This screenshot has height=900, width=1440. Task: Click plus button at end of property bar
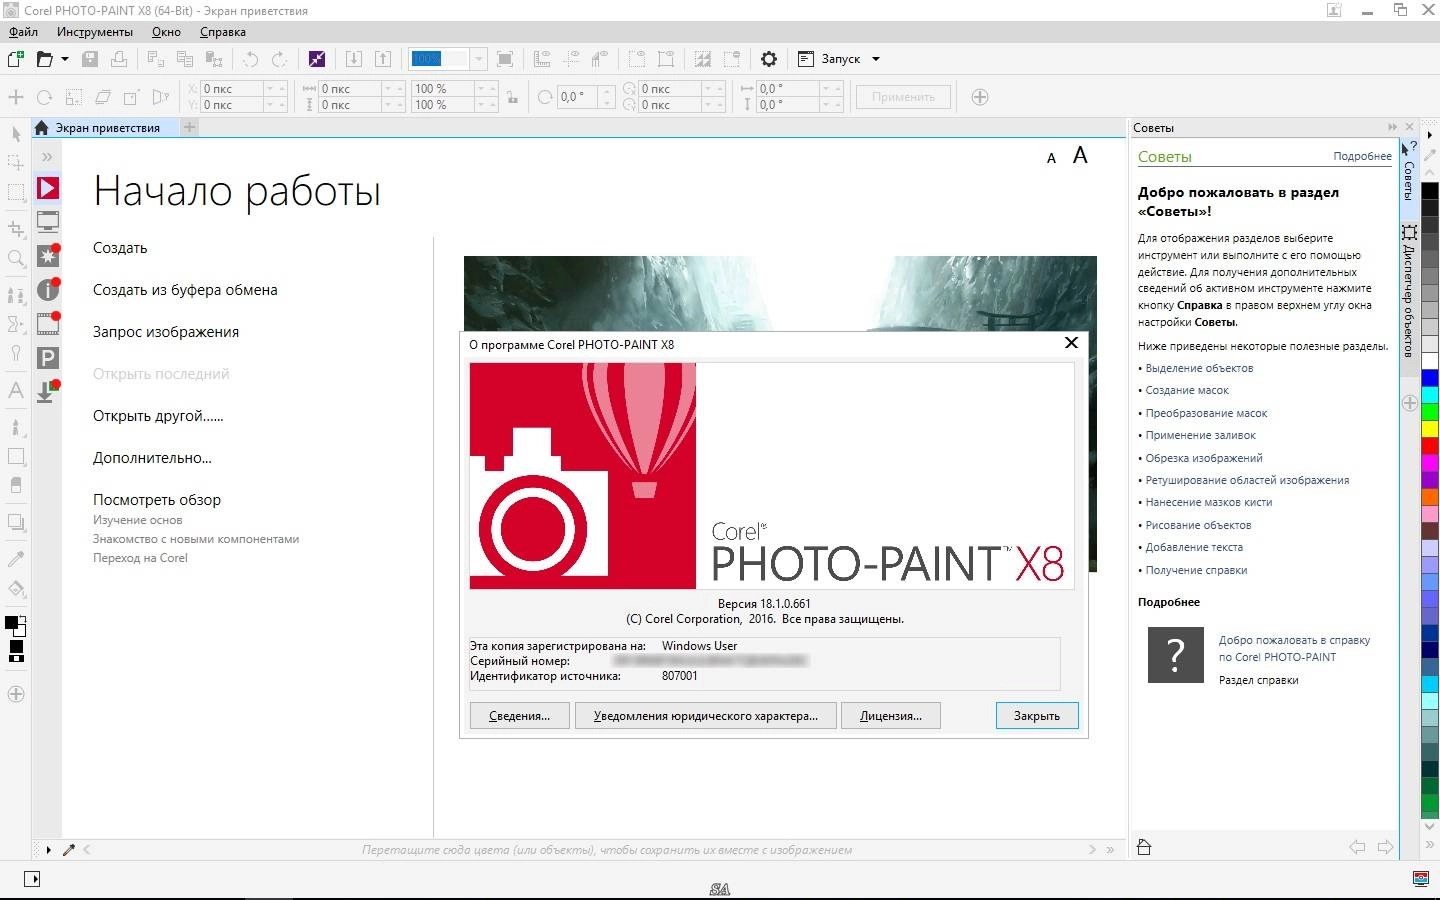coord(980,97)
